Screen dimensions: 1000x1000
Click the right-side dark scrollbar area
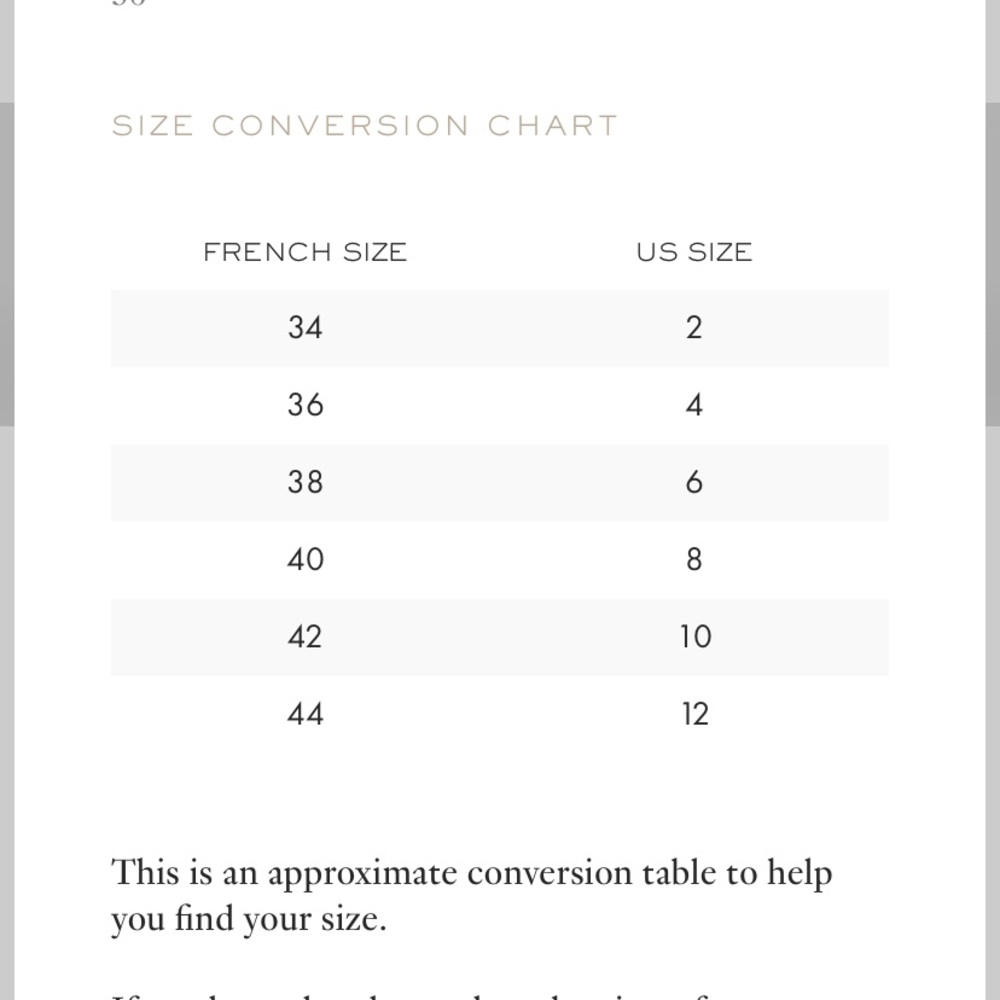point(992,265)
